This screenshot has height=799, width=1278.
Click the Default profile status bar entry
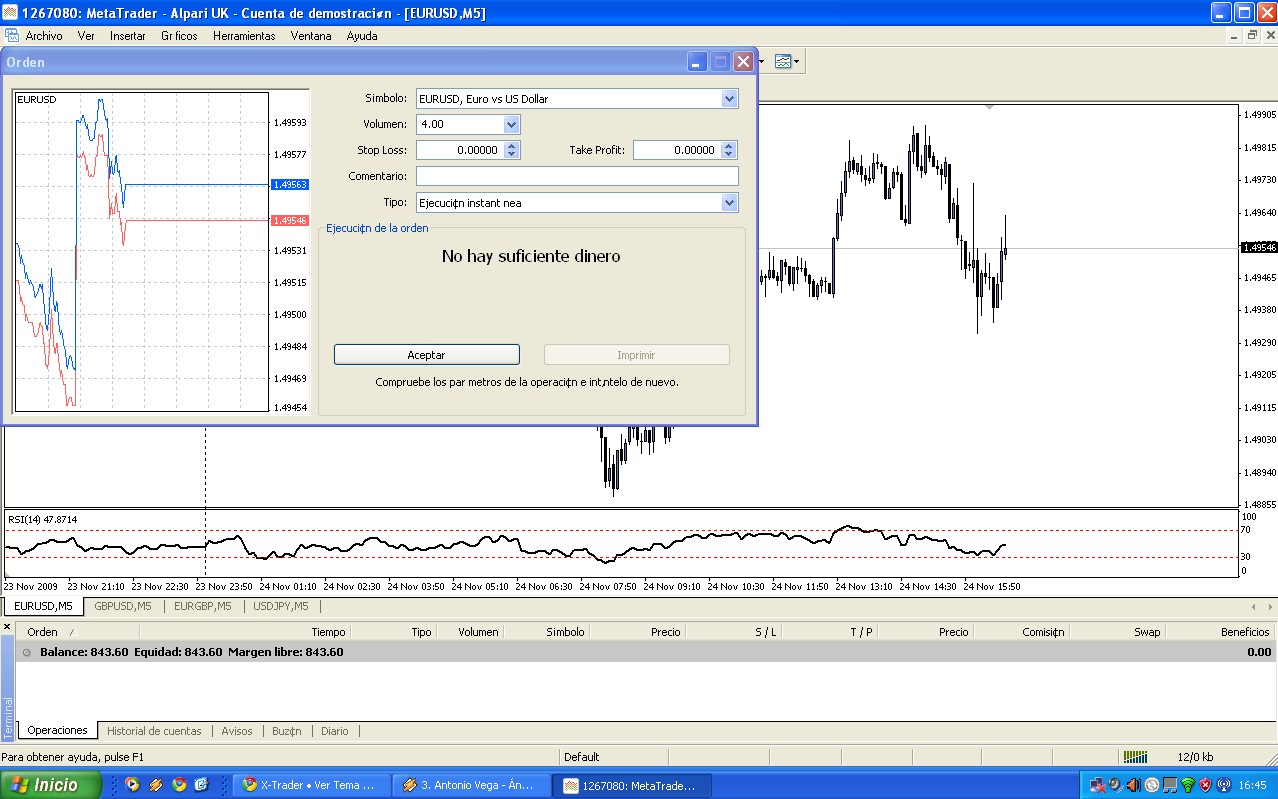point(582,757)
